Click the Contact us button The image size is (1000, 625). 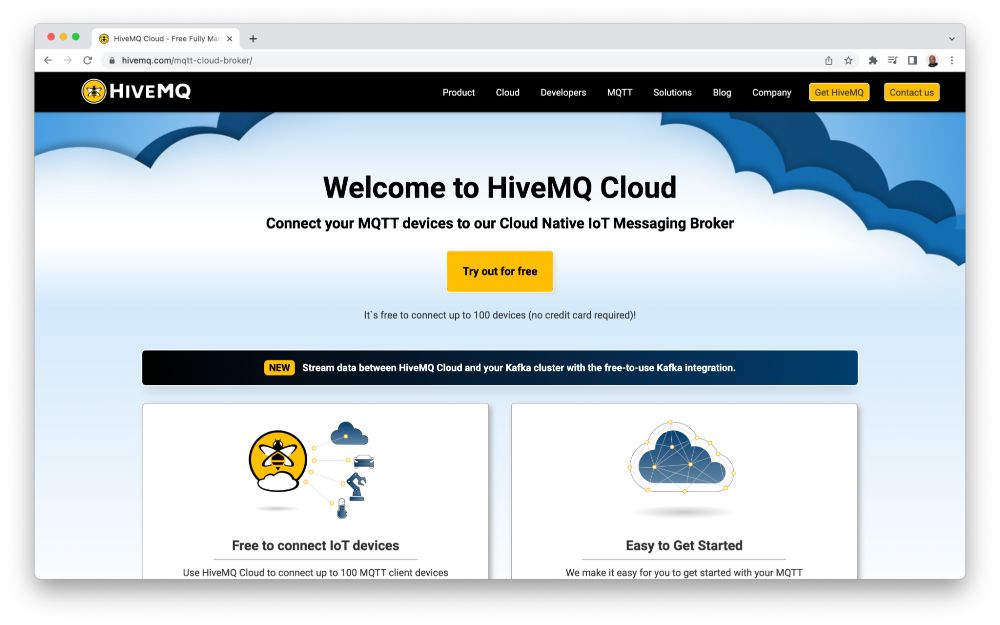[x=911, y=92]
